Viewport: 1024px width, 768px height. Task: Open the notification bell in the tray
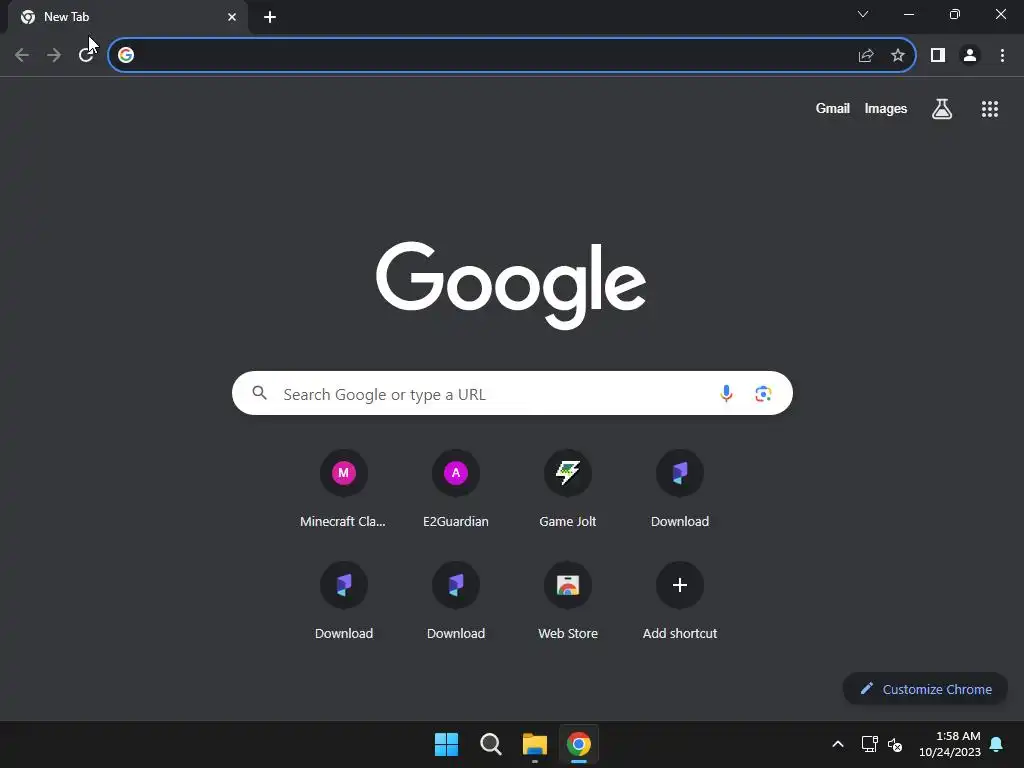pos(996,744)
